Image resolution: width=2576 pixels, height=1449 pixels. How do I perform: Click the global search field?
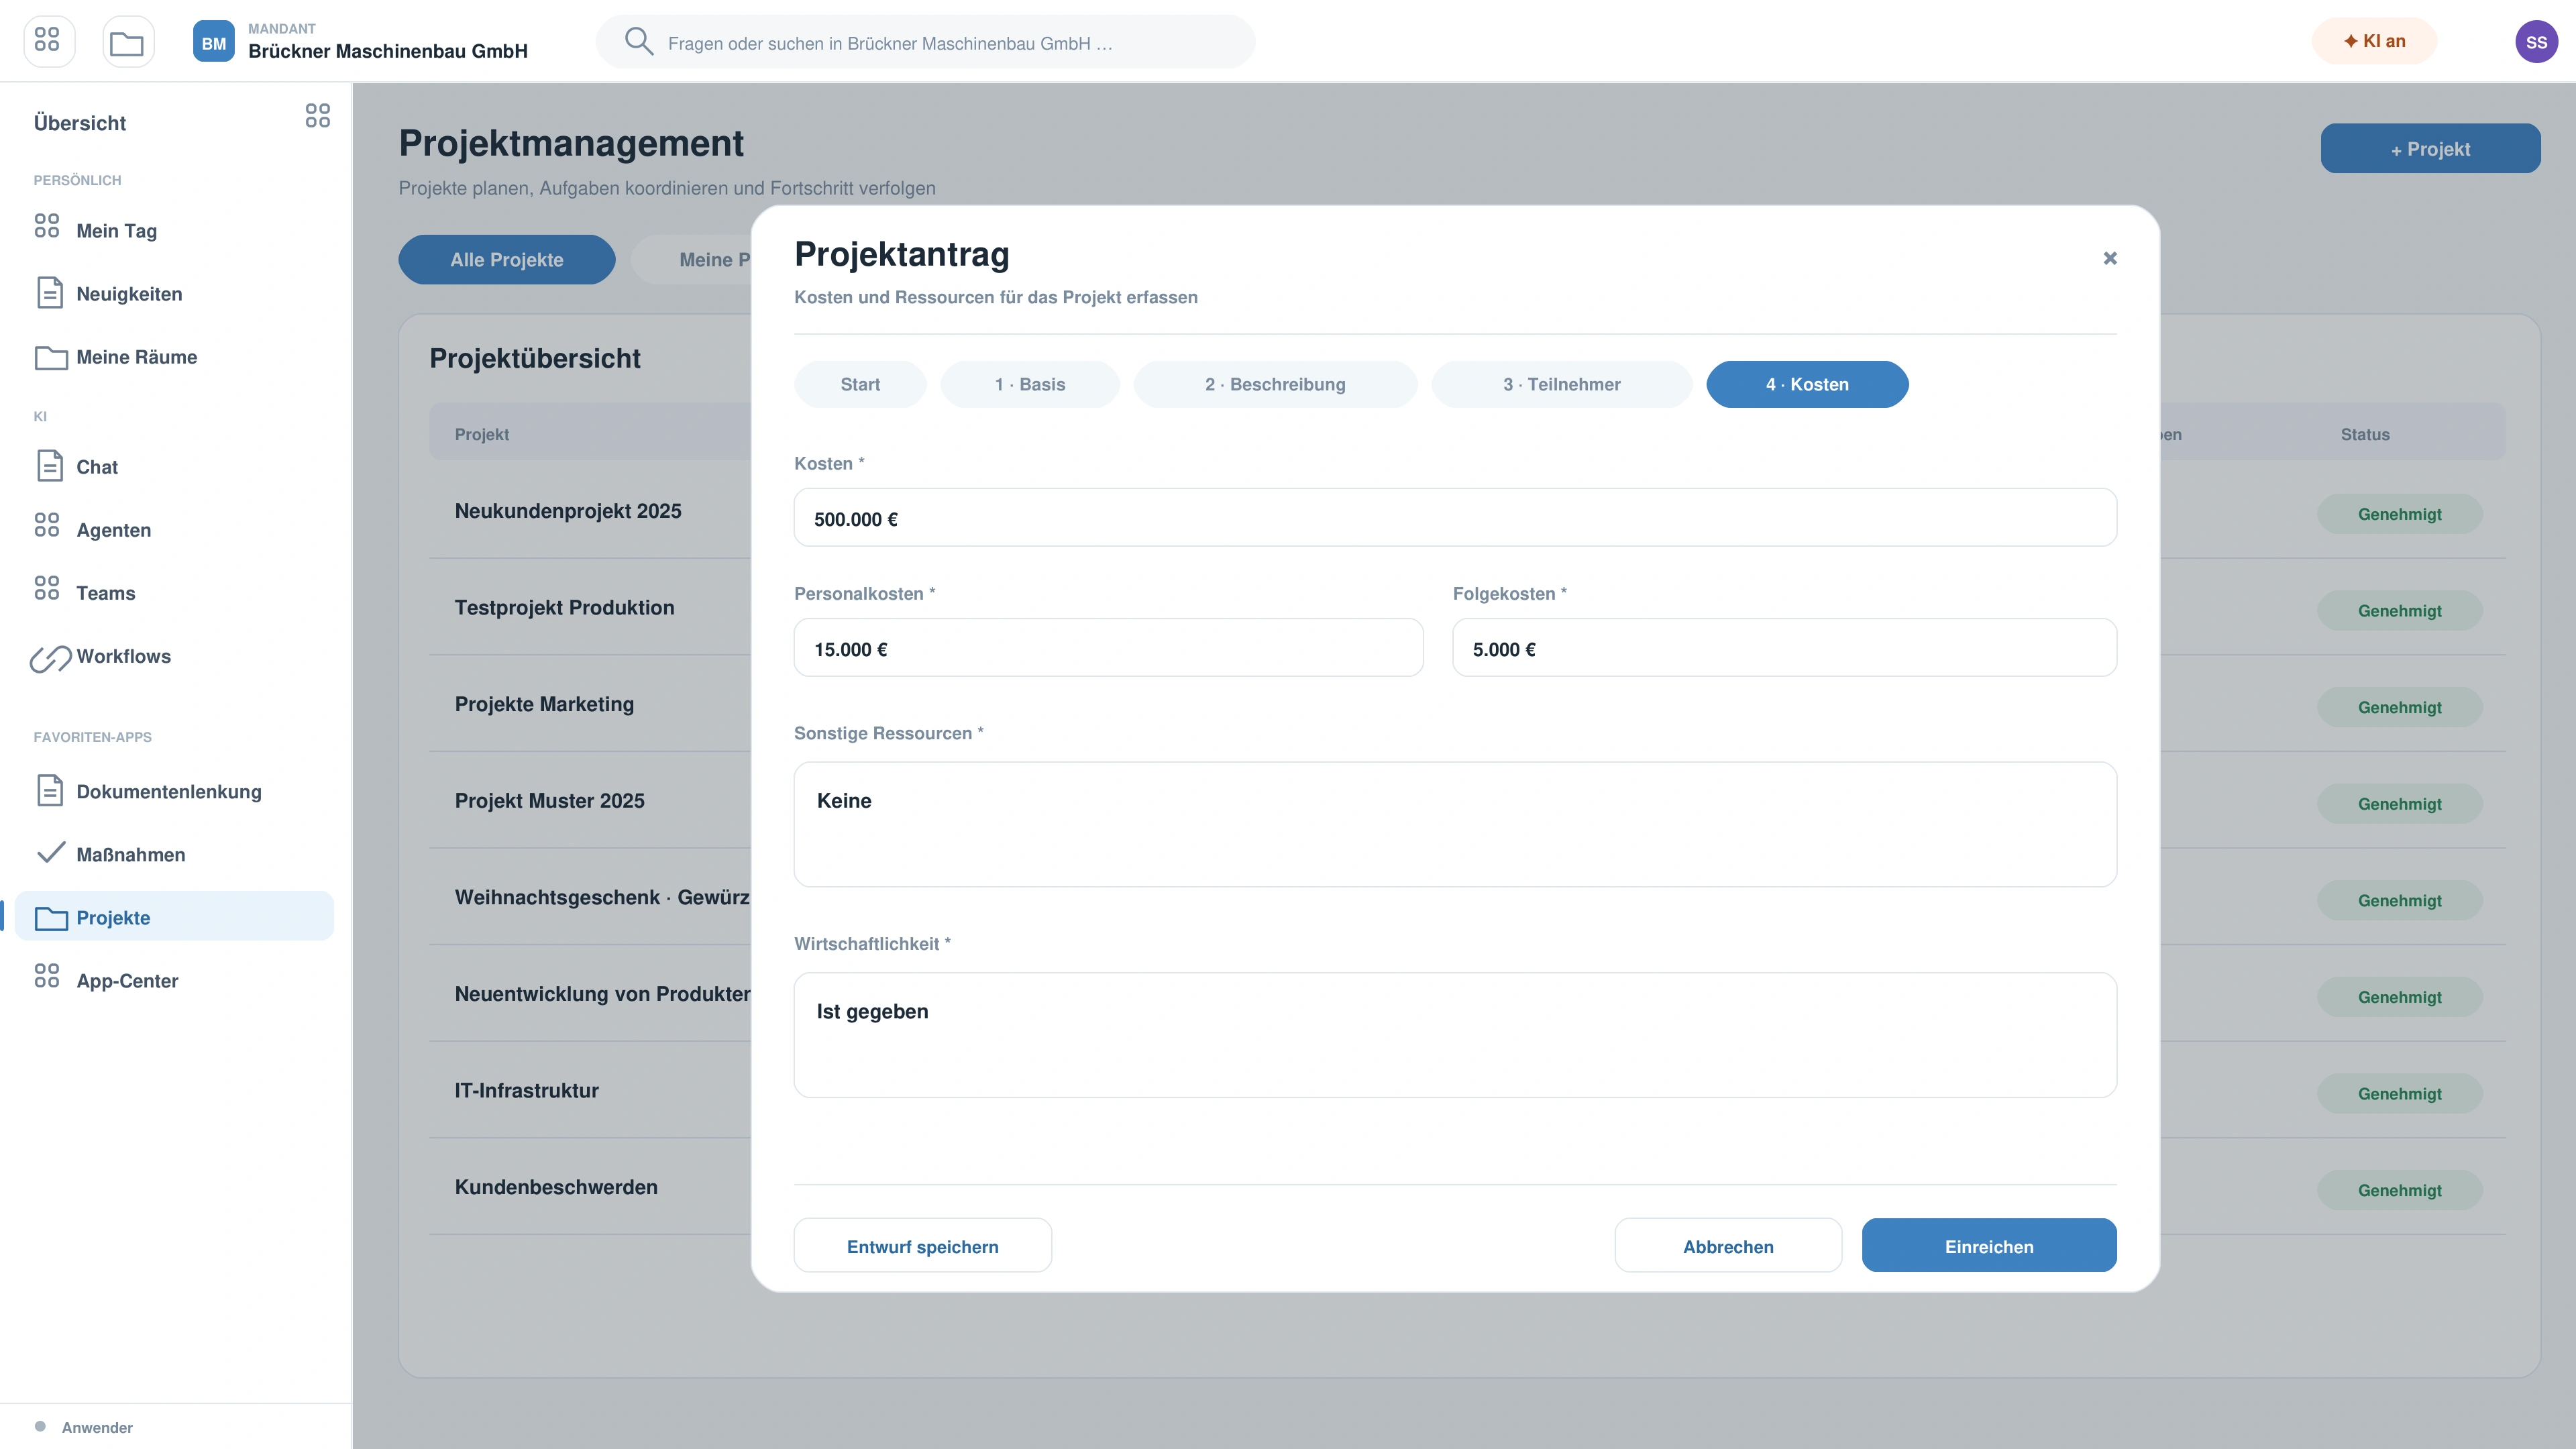[x=924, y=41]
